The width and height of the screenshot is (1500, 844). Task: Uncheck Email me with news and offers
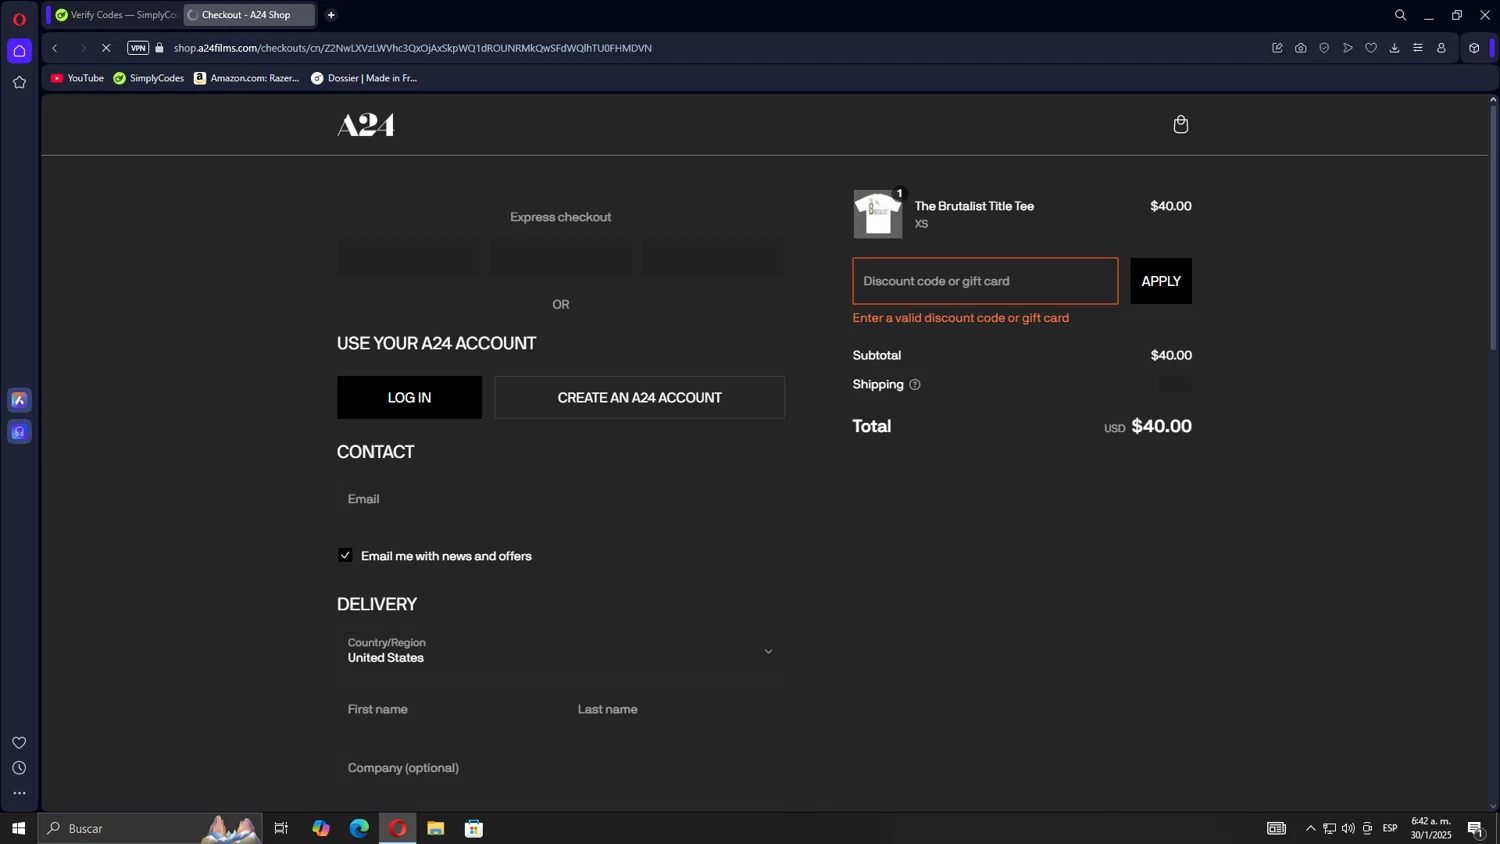pos(345,555)
